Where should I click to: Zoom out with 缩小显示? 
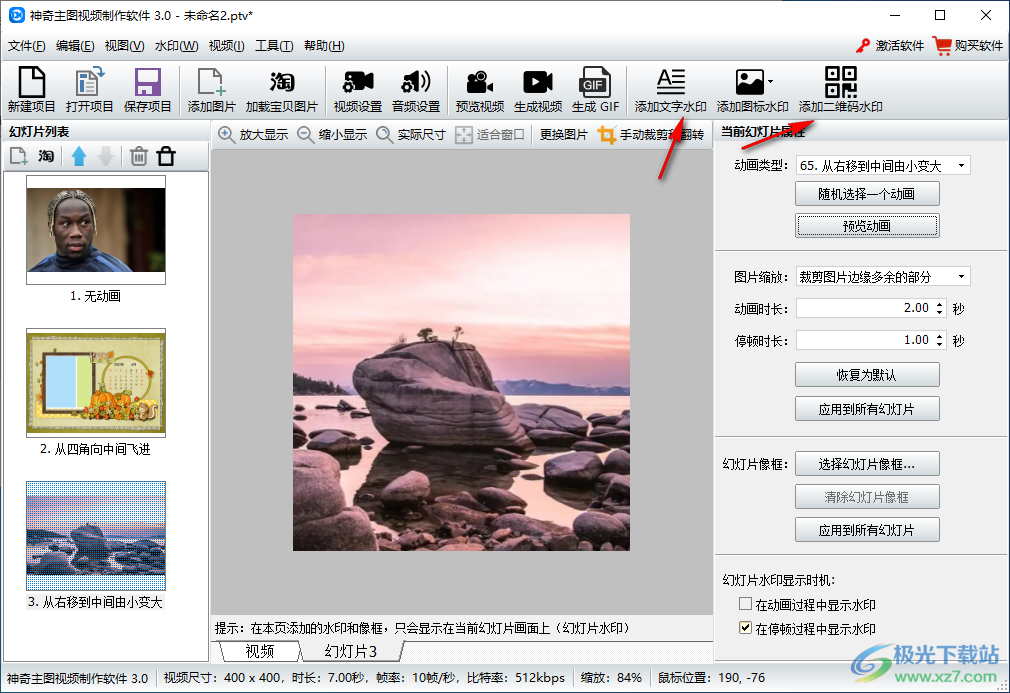pos(332,135)
